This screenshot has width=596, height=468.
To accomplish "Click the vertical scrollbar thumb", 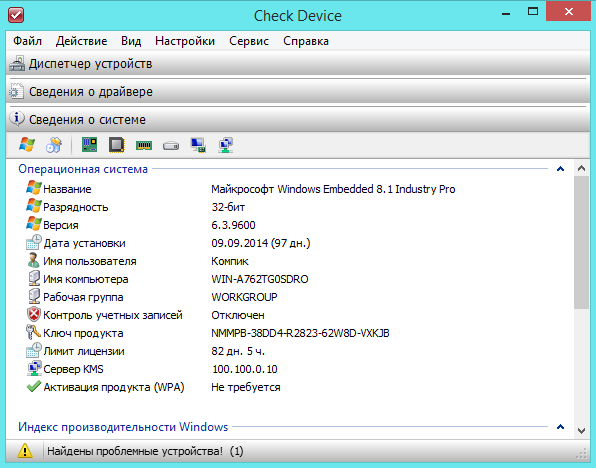I will (x=581, y=242).
